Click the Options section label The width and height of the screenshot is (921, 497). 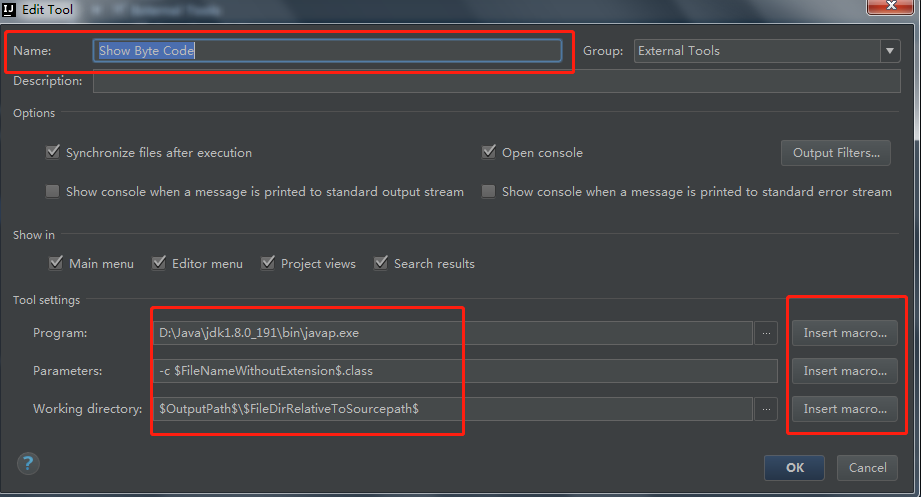[34, 113]
